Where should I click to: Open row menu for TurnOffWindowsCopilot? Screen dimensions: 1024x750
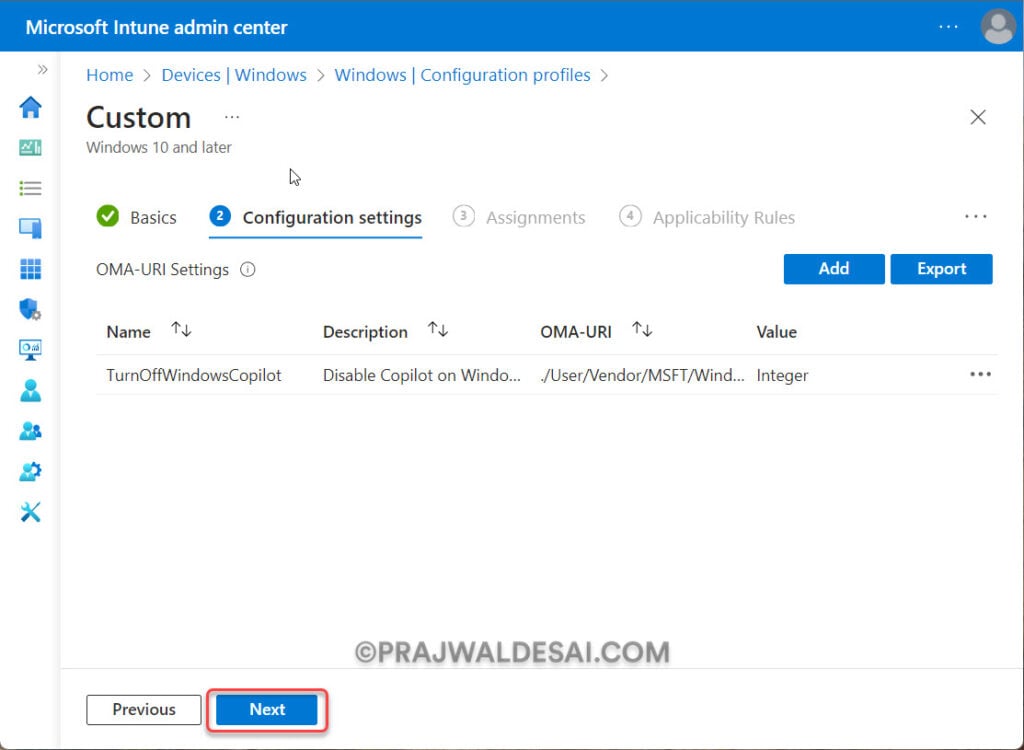tap(980, 374)
